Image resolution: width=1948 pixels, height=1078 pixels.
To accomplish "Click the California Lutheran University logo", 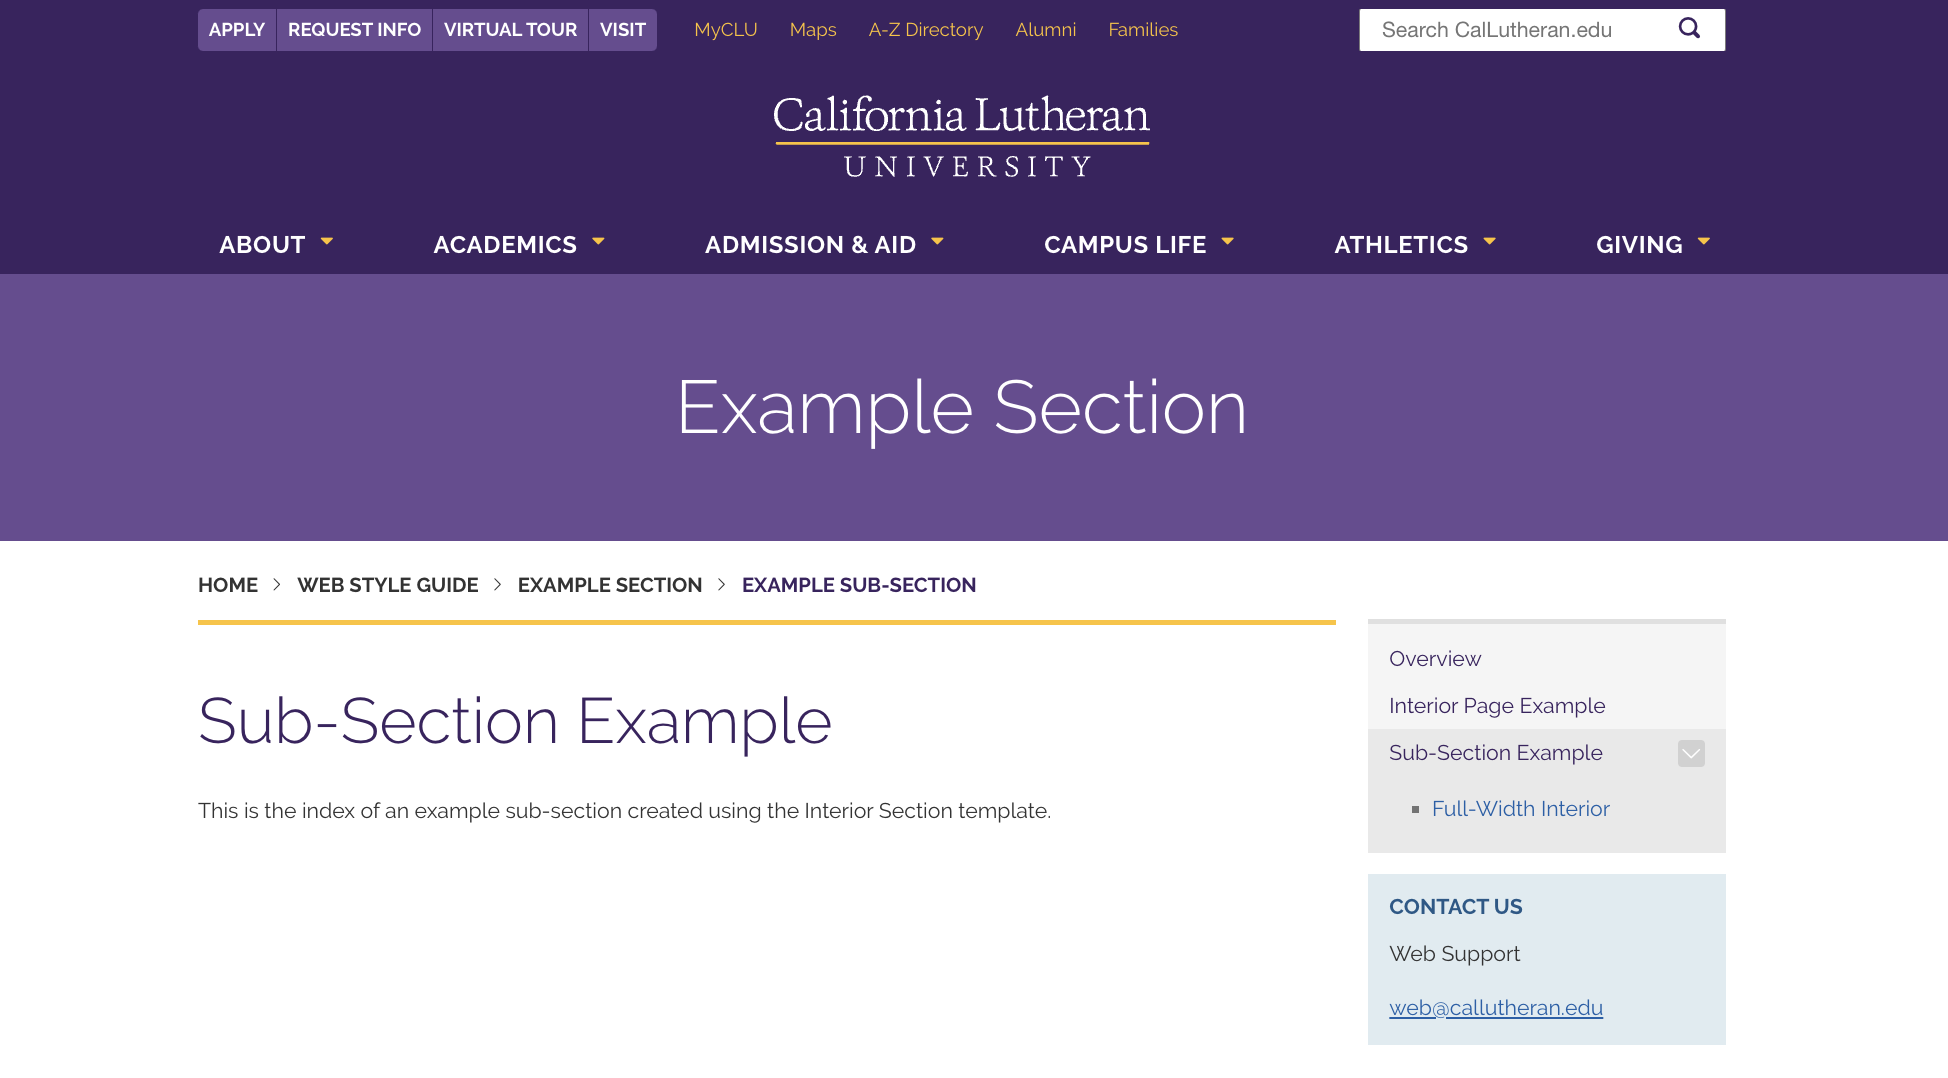I will pyautogui.click(x=961, y=135).
